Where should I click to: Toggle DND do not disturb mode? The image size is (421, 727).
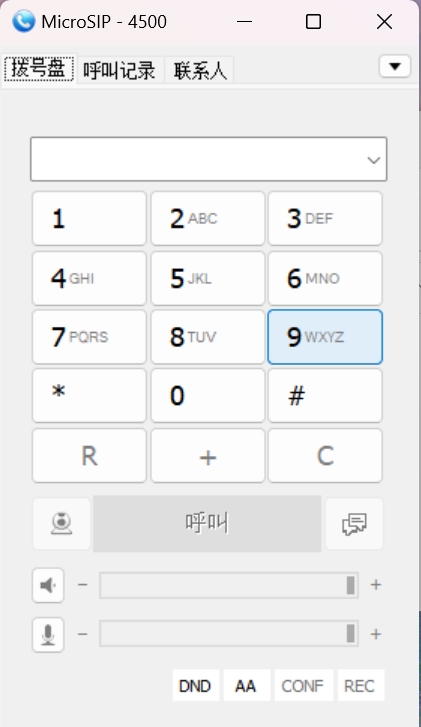tap(195, 686)
